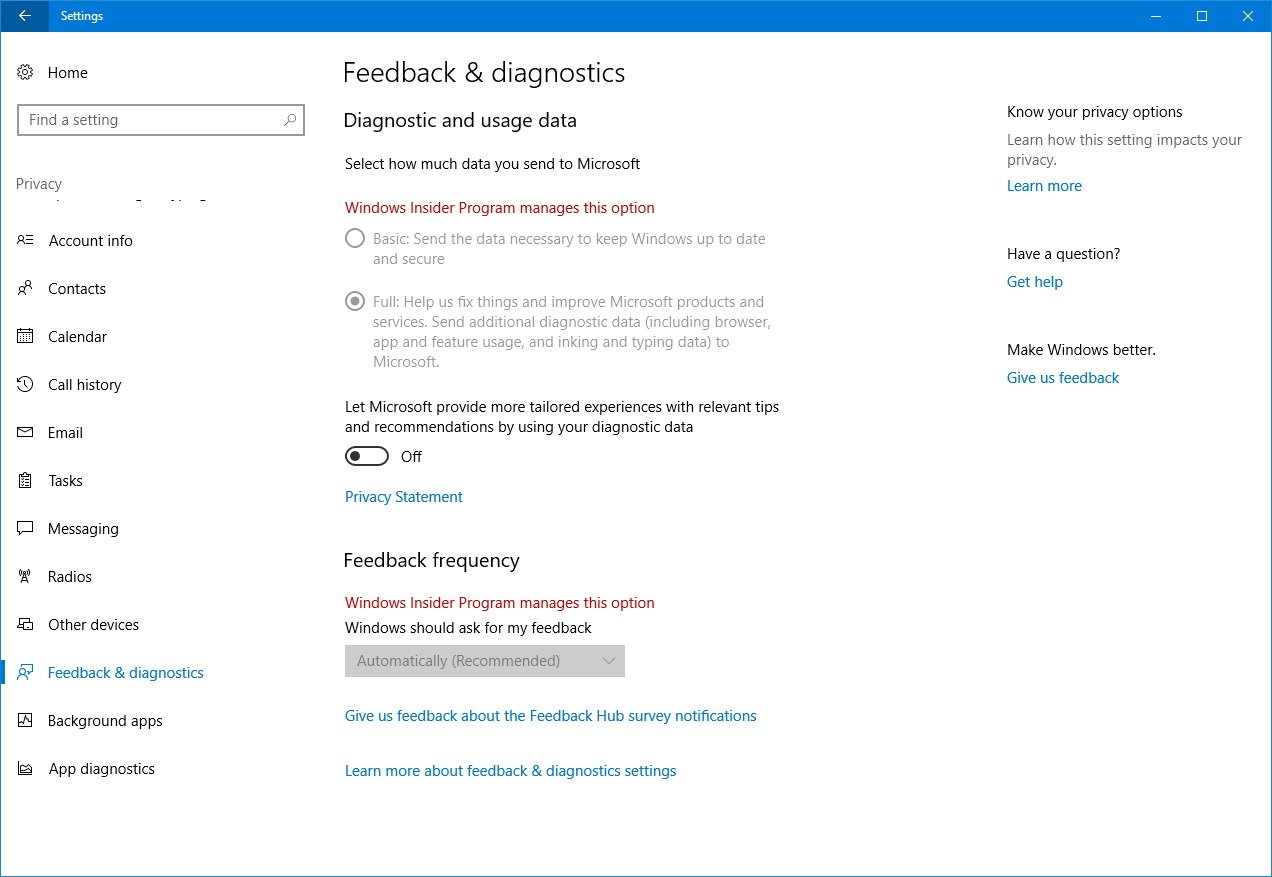Open Call history privacy settings
The height and width of the screenshot is (877, 1272).
click(x=85, y=385)
